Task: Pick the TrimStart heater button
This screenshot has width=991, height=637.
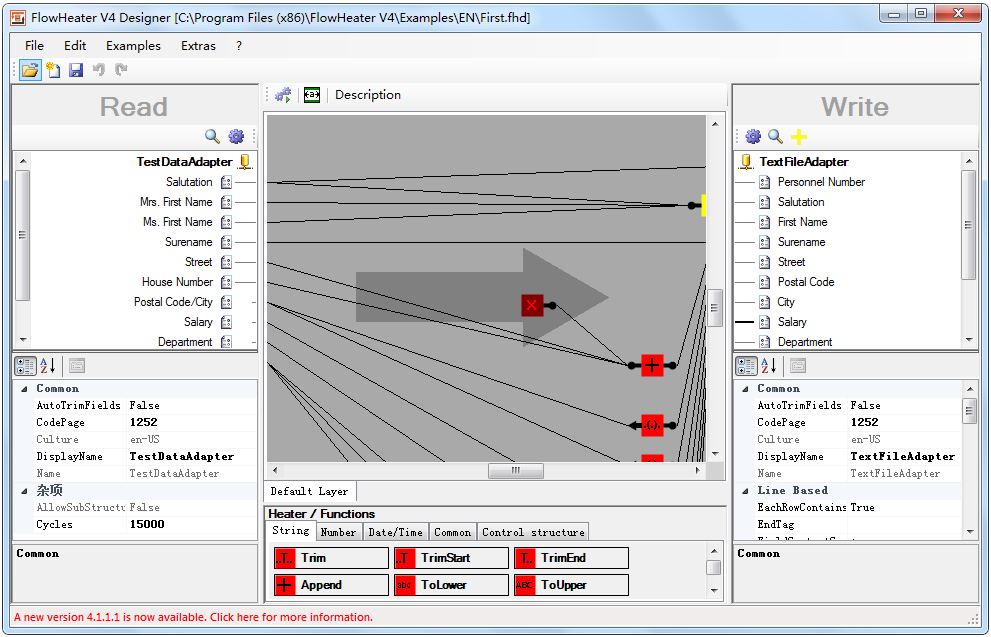Action: pyautogui.click(x=451, y=558)
